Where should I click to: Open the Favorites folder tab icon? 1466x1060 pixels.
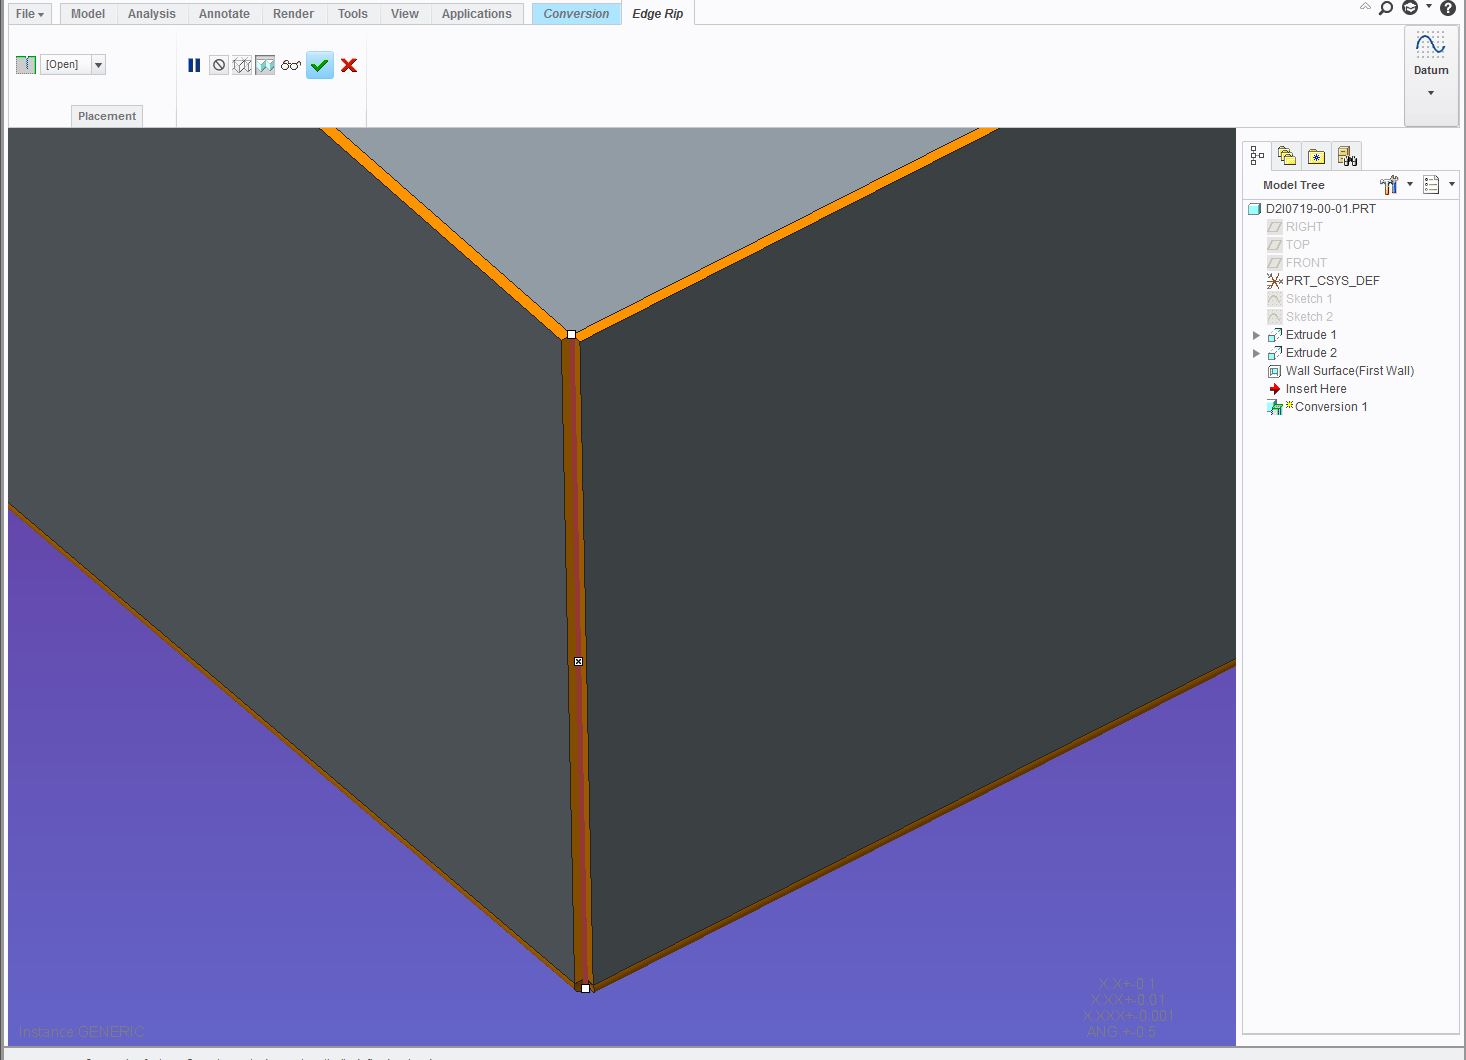[x=1316, y=156]
